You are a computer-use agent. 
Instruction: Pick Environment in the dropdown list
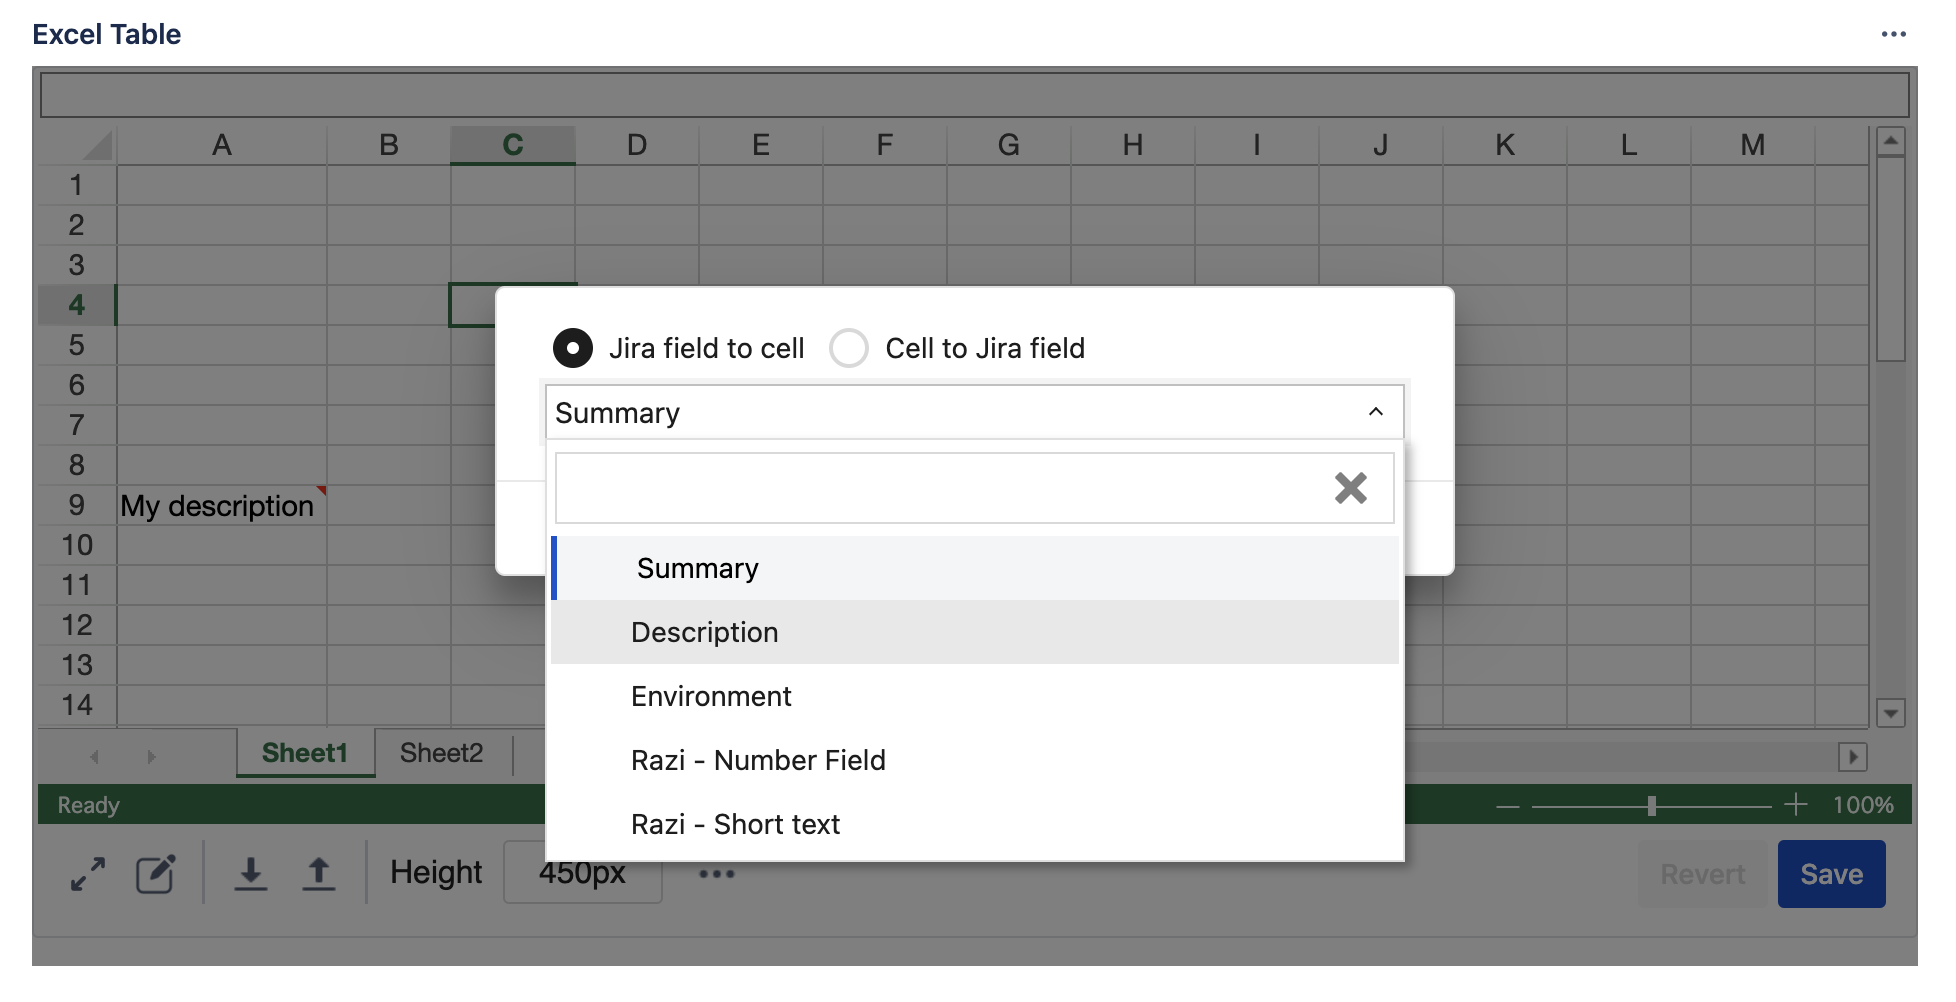[x=711, y=696]
